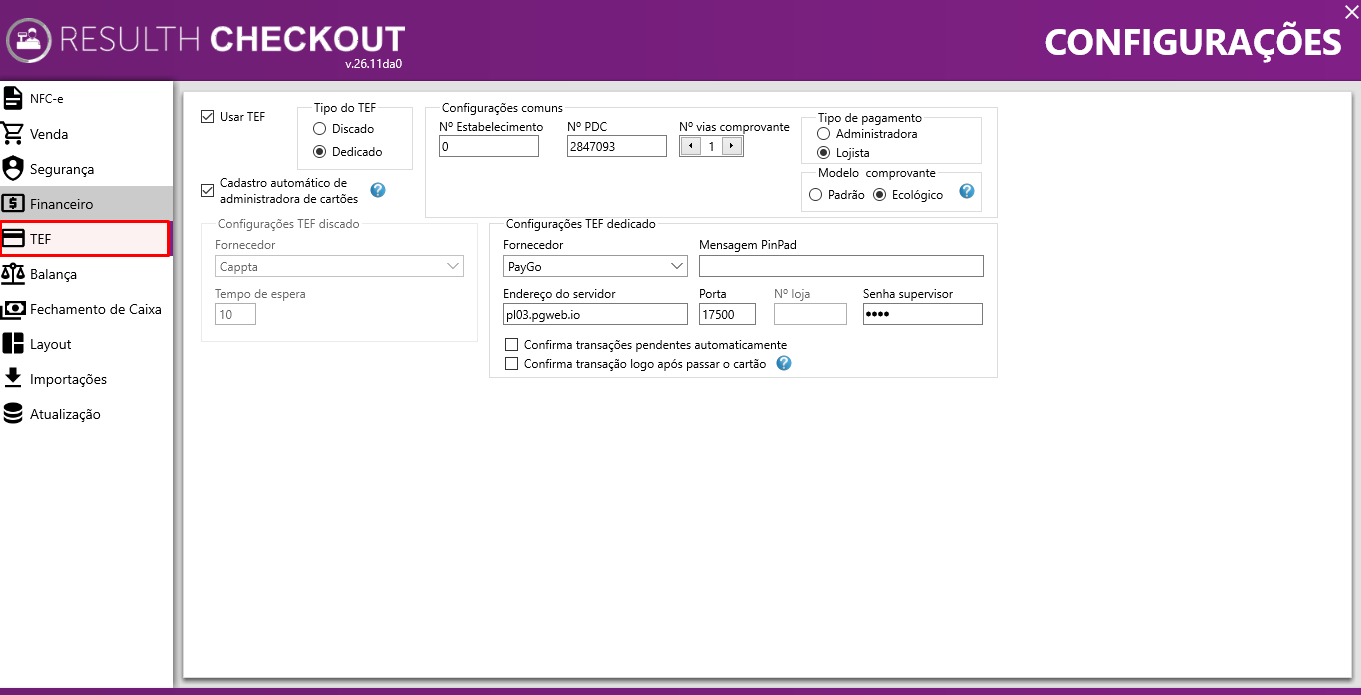Viewport: 1361px width, 695px height.
Task: Enable Confirma transações pendentes automaticamente
Action: 511,345
